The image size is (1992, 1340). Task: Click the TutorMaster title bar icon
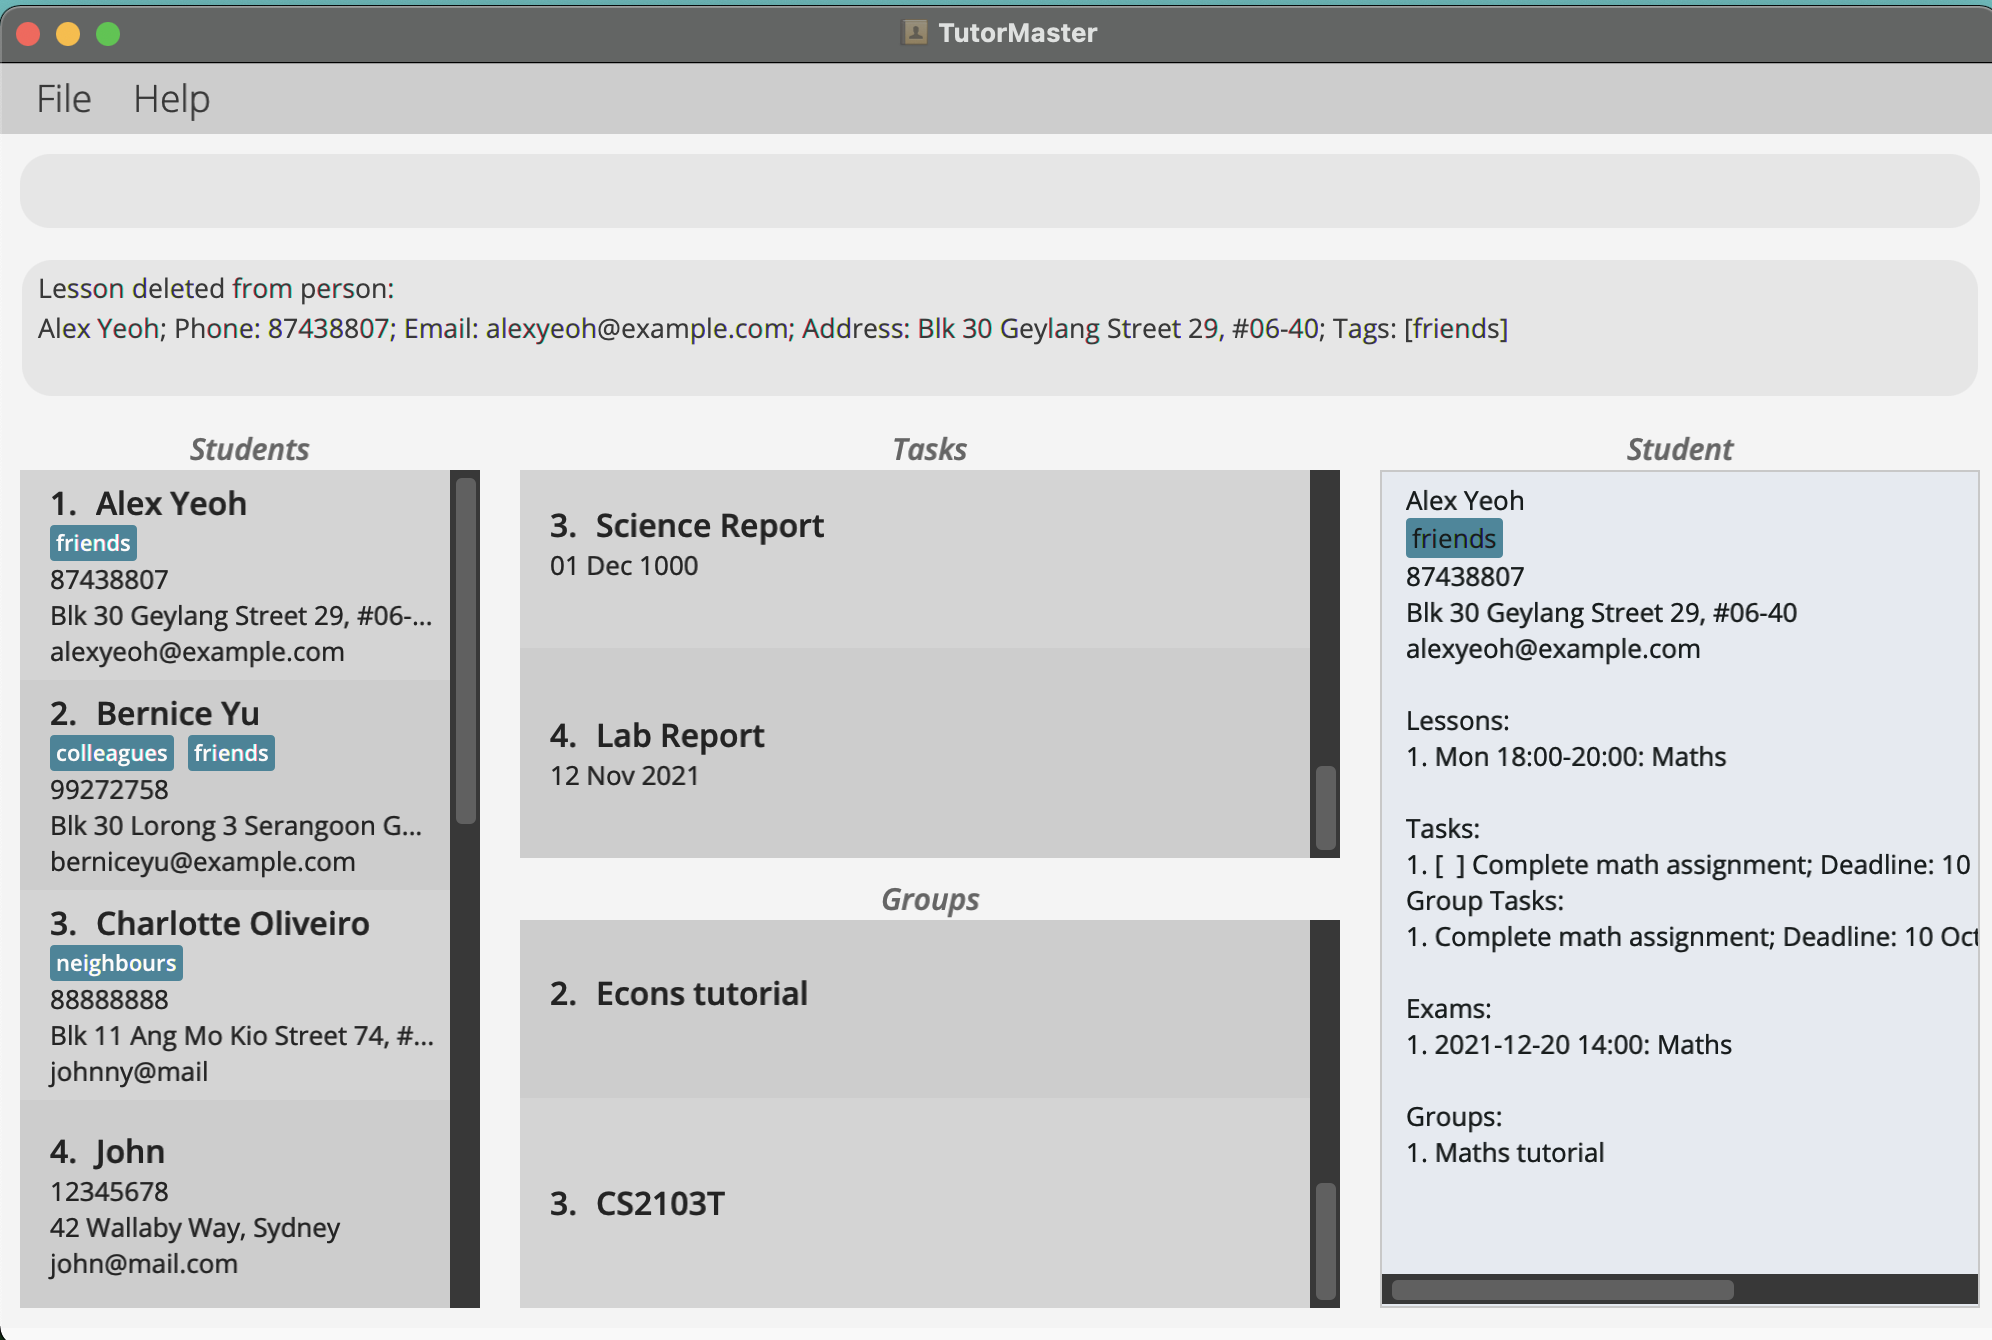[x=914, y=33]
